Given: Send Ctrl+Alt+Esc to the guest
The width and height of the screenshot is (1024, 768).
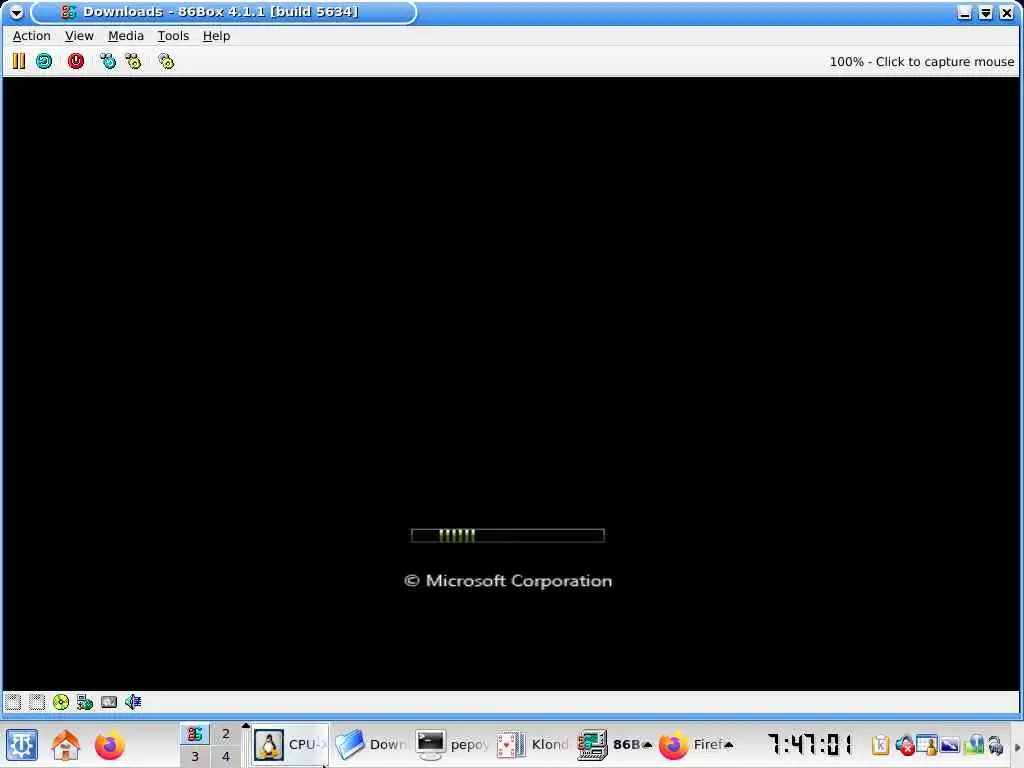Looking at the screenshot, I should 134,61.
